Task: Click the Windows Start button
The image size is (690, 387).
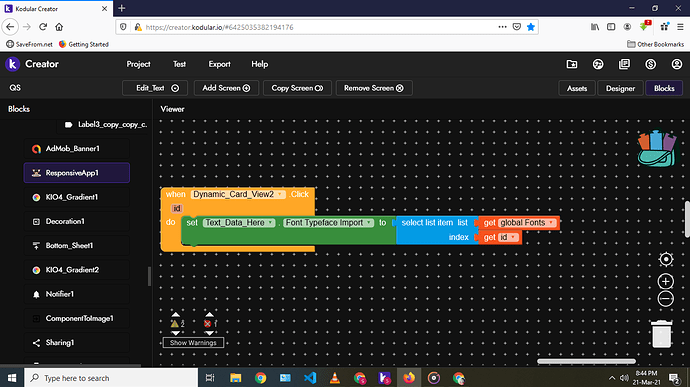Action: (12, 378)
